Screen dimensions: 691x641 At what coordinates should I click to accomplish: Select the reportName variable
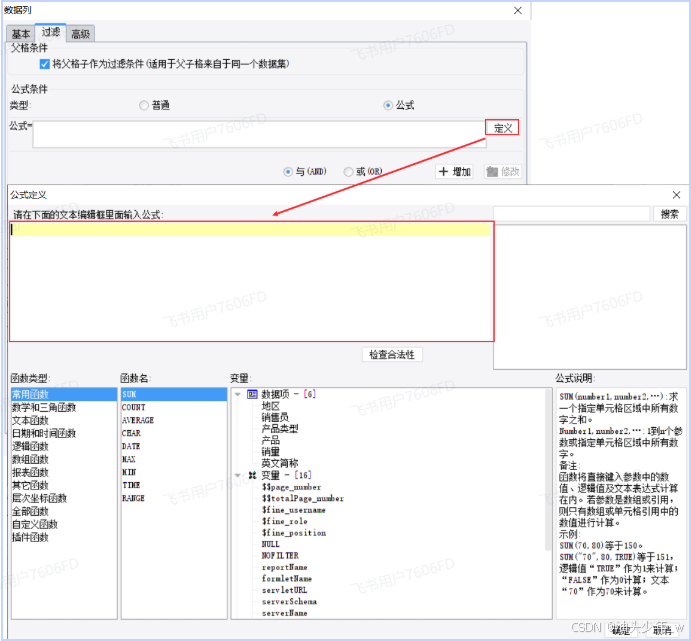pos(285,567)
